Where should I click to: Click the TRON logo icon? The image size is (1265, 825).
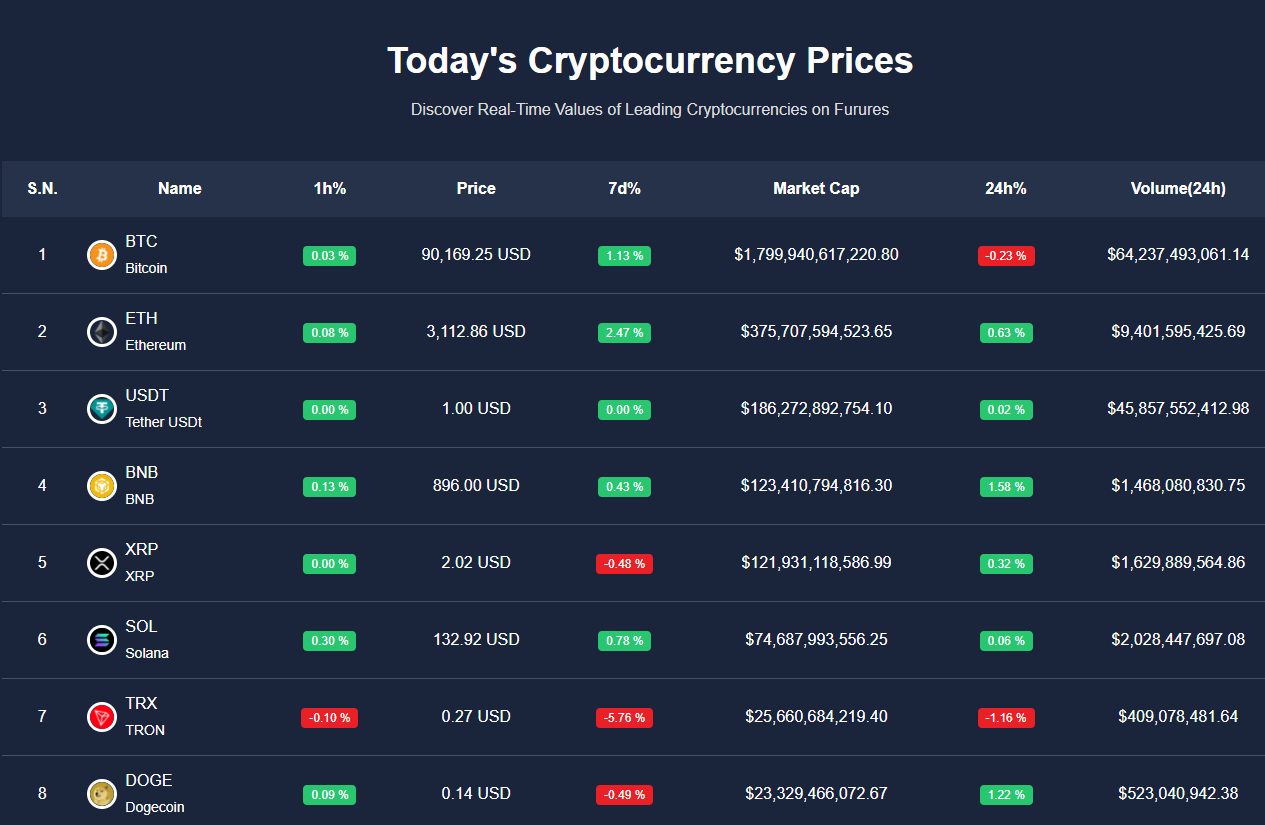pos(102,717)
